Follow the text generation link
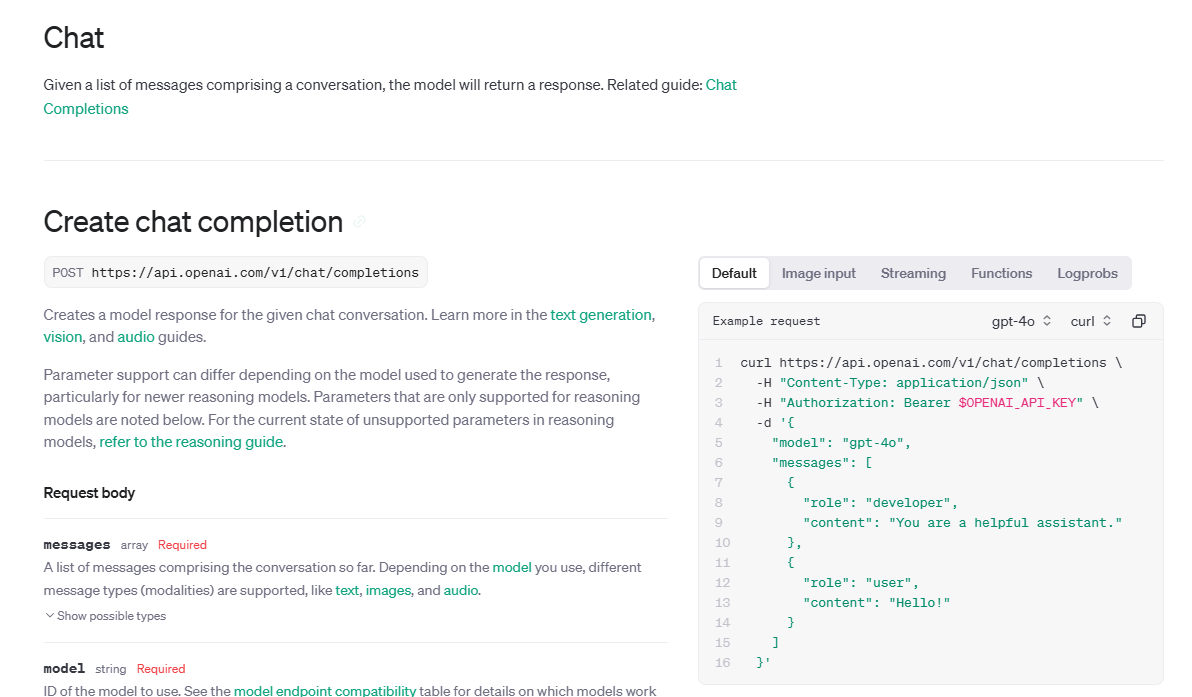Viewport: 1192px width, 697px height. tap(601, 315)
